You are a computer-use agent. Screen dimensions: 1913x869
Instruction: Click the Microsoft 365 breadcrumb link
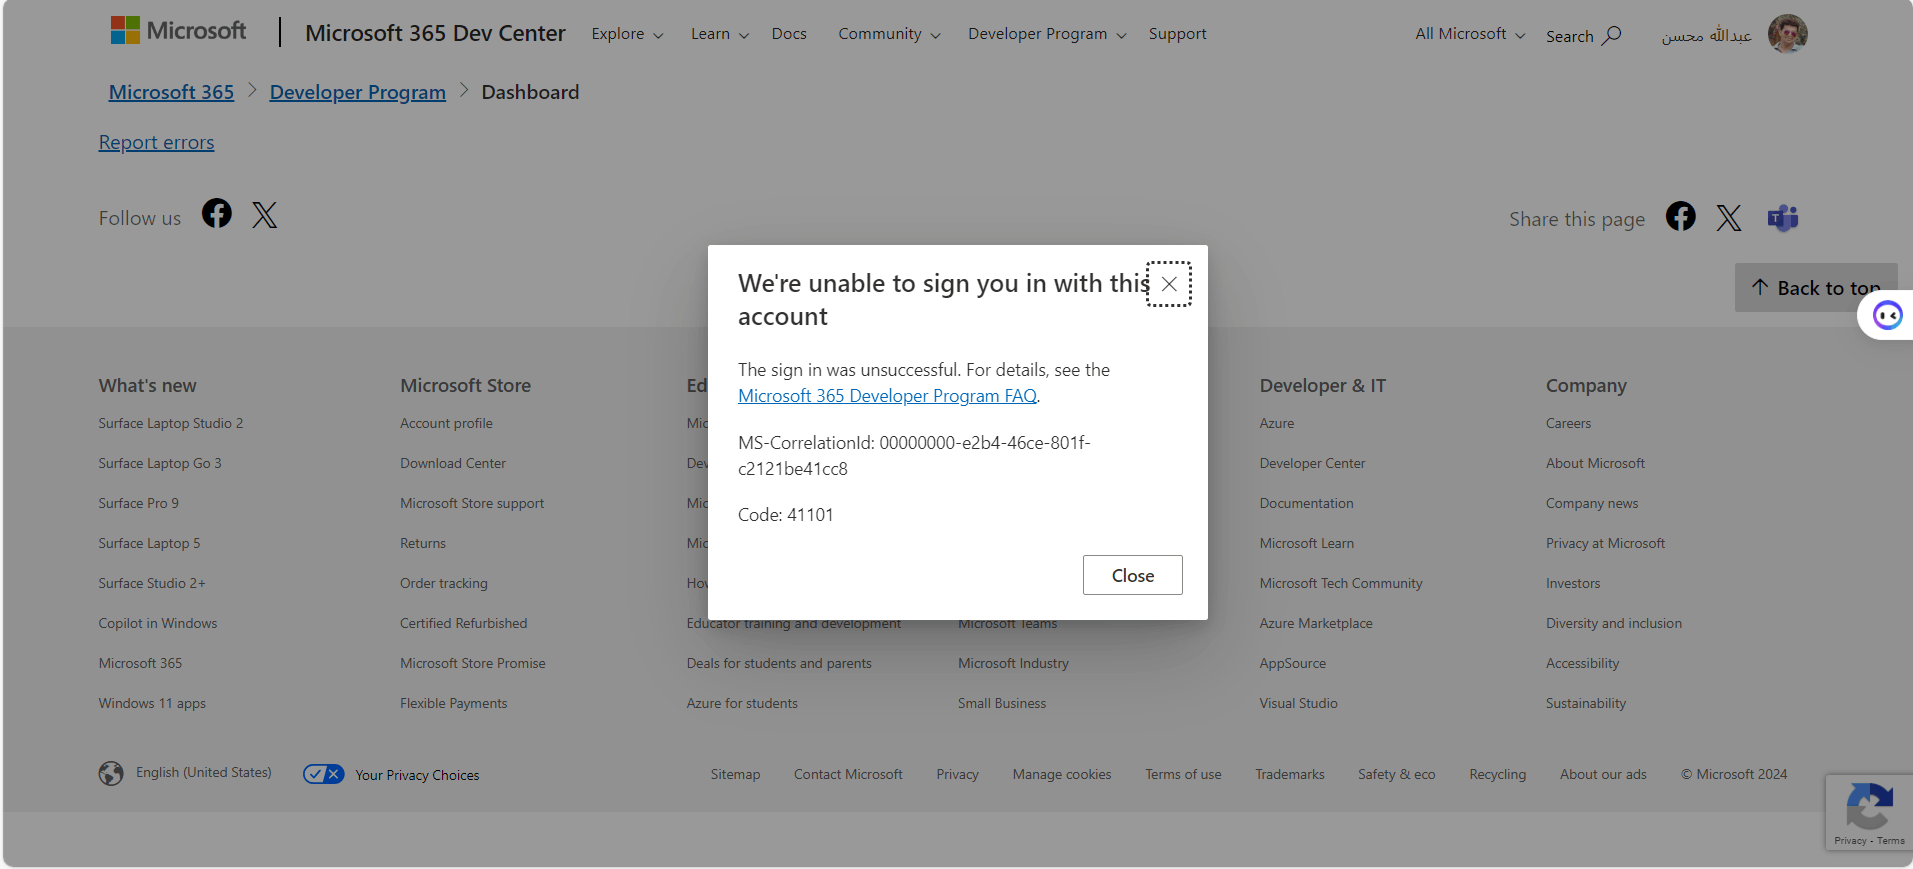click(171, 92)
